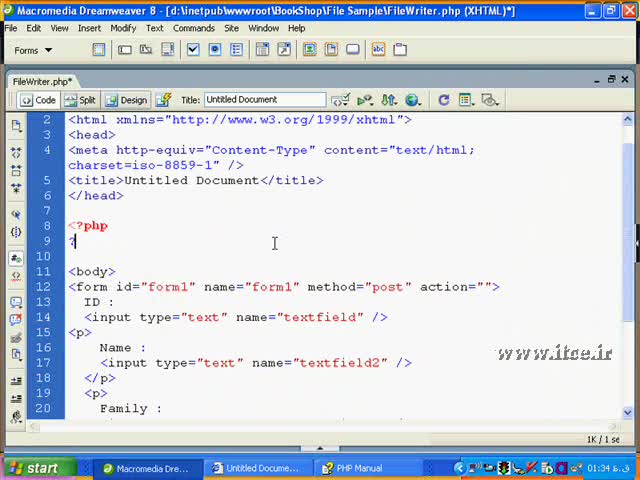
Task: Open the Validate Markup menu
Action: (365, 100)
